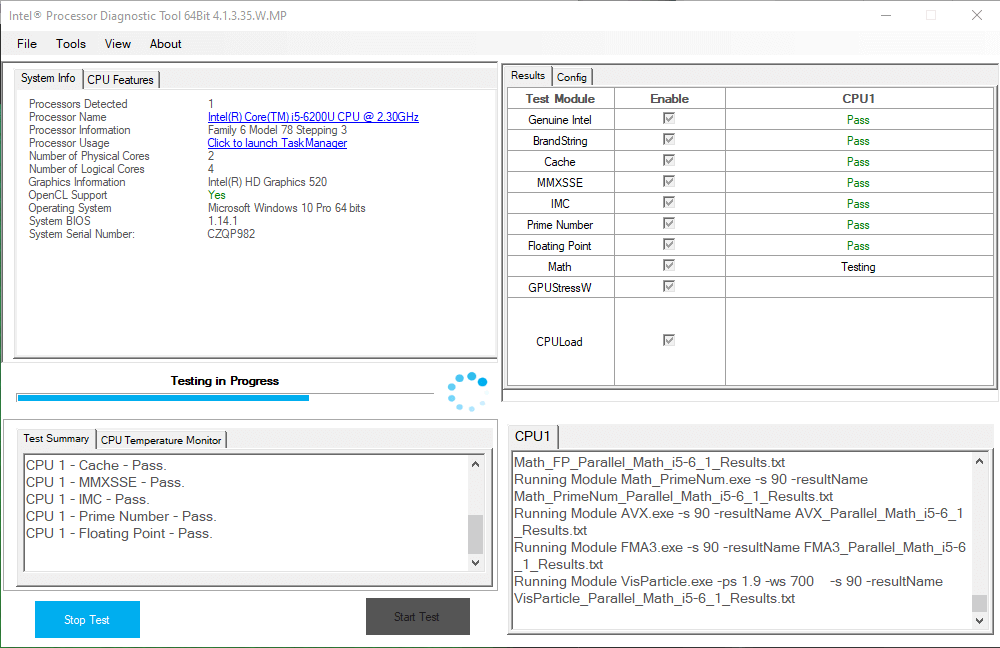Image resolution: width=1000 pixels, height=648 pixels.
Task: Click CPU1 log scroll down arrow
Action: [x=980, y=621]
